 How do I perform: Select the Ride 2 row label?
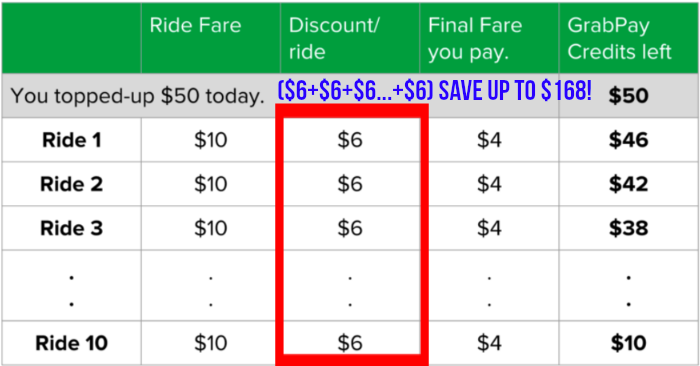(71, 184)
